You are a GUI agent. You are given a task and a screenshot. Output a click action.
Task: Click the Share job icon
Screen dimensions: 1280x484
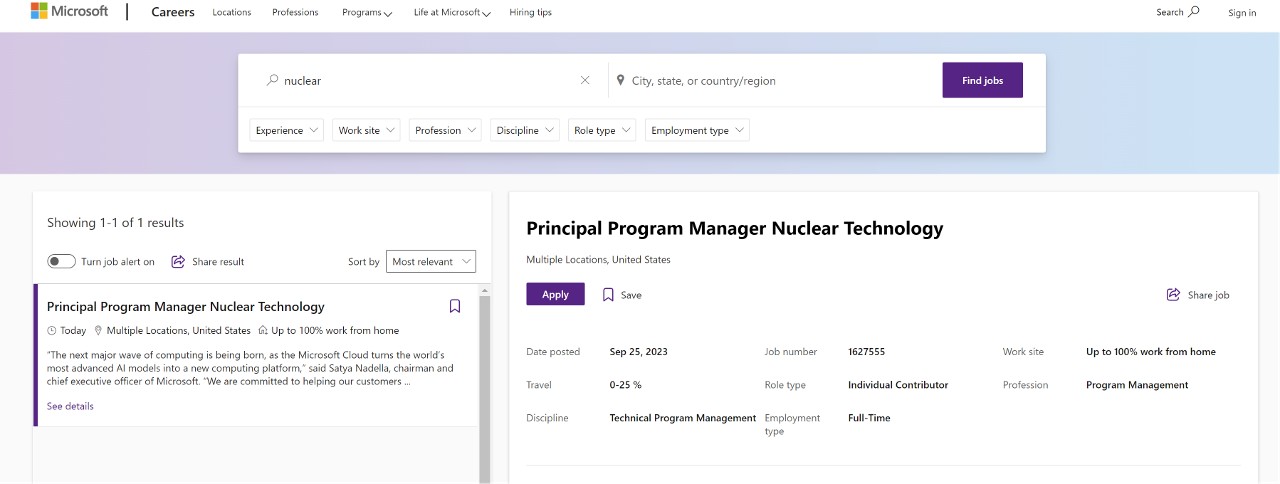(1173, 295)
